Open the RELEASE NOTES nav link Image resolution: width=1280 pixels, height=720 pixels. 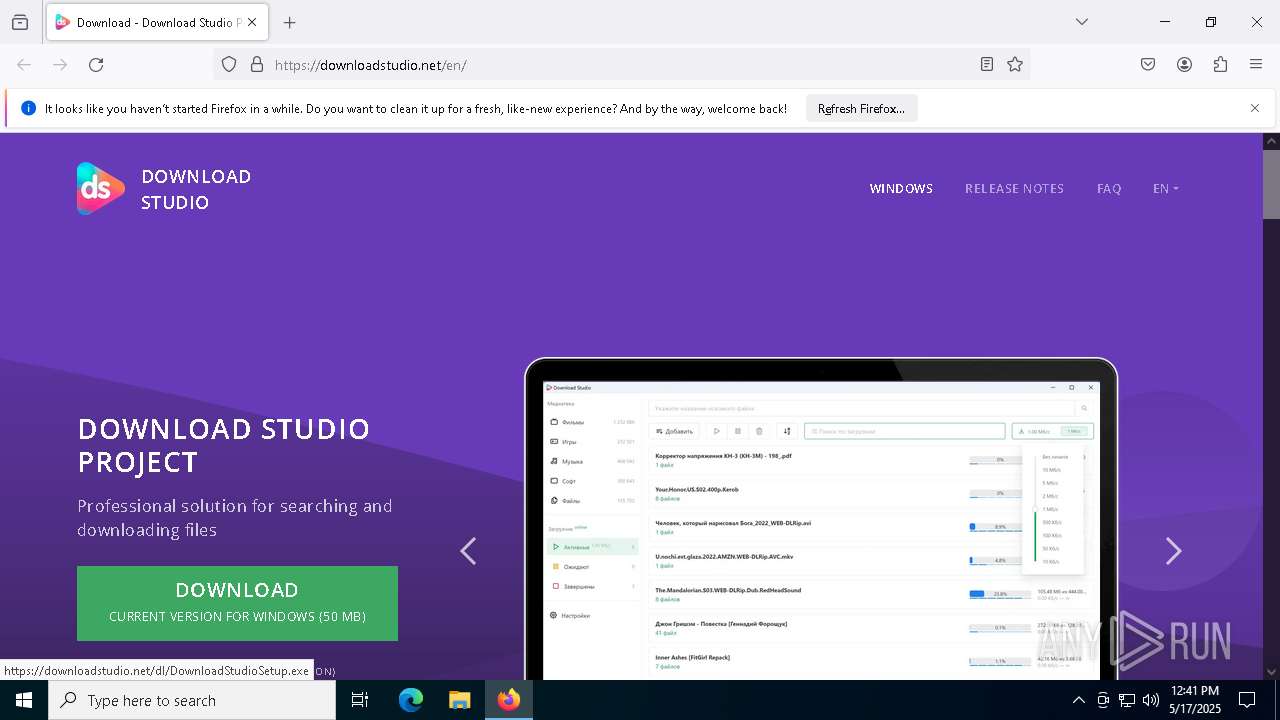[1014, 189]
